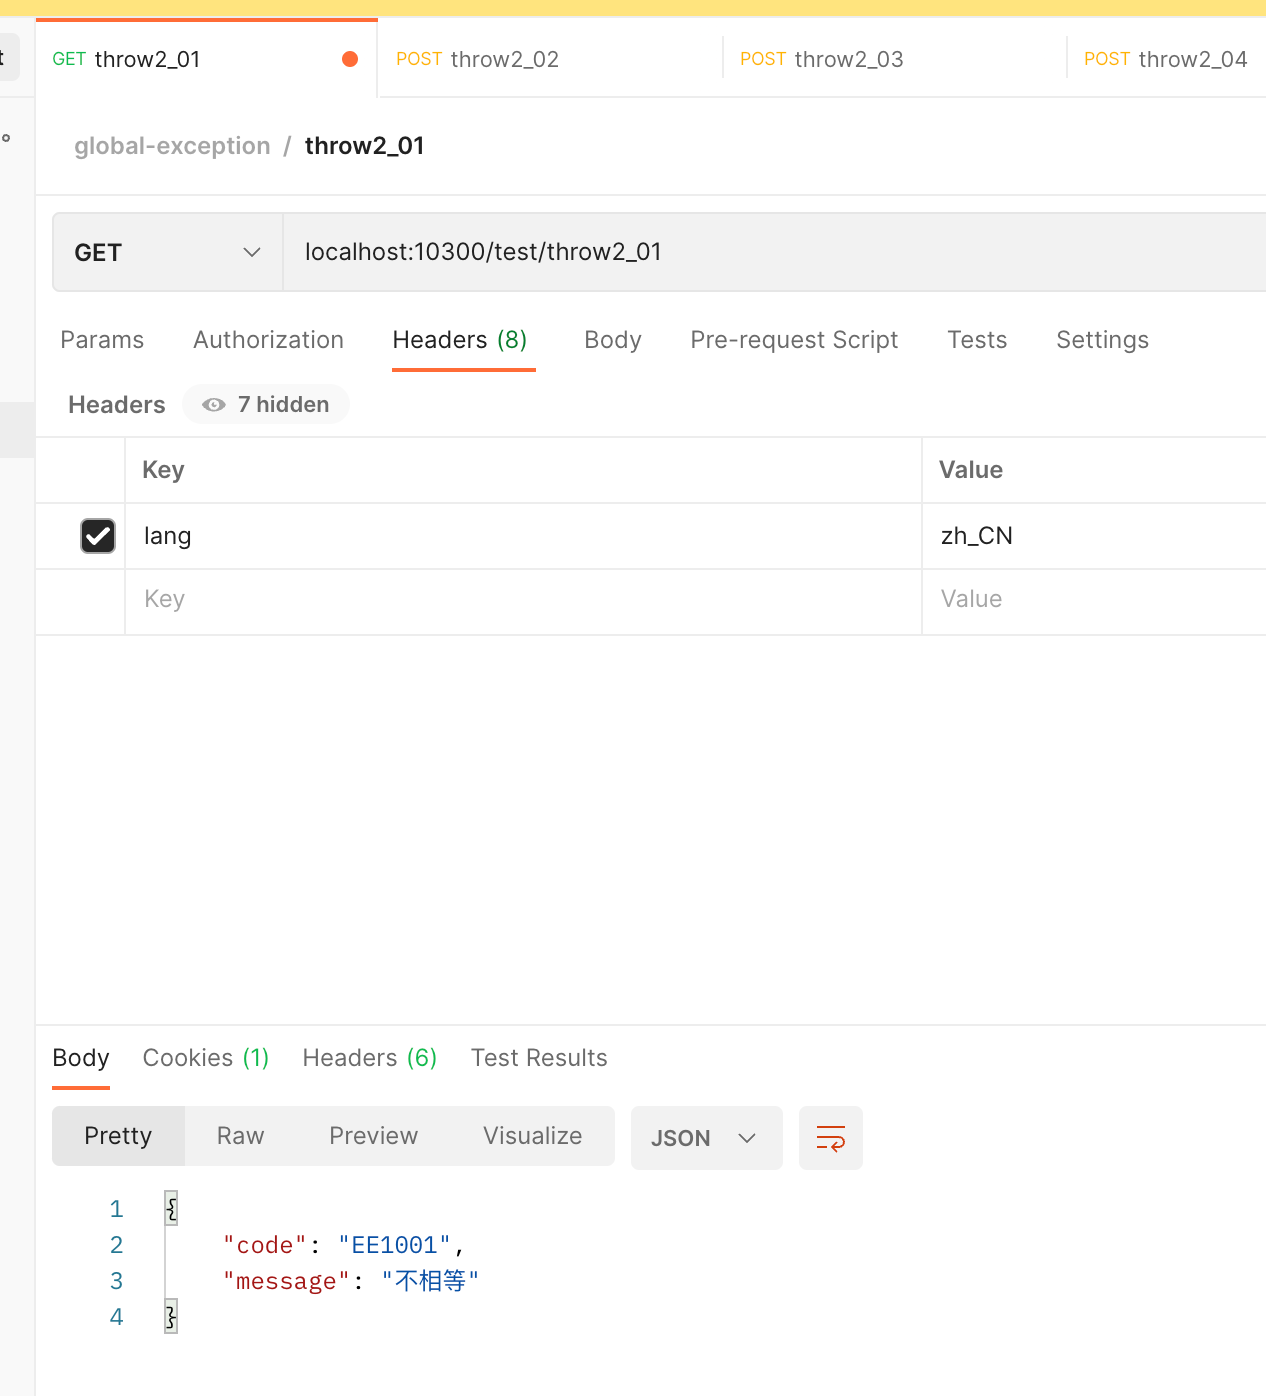This screenshot has height=1396, width=1266.
Task: Switch to the POST throw2_02 tab
Action: (478, 59)
